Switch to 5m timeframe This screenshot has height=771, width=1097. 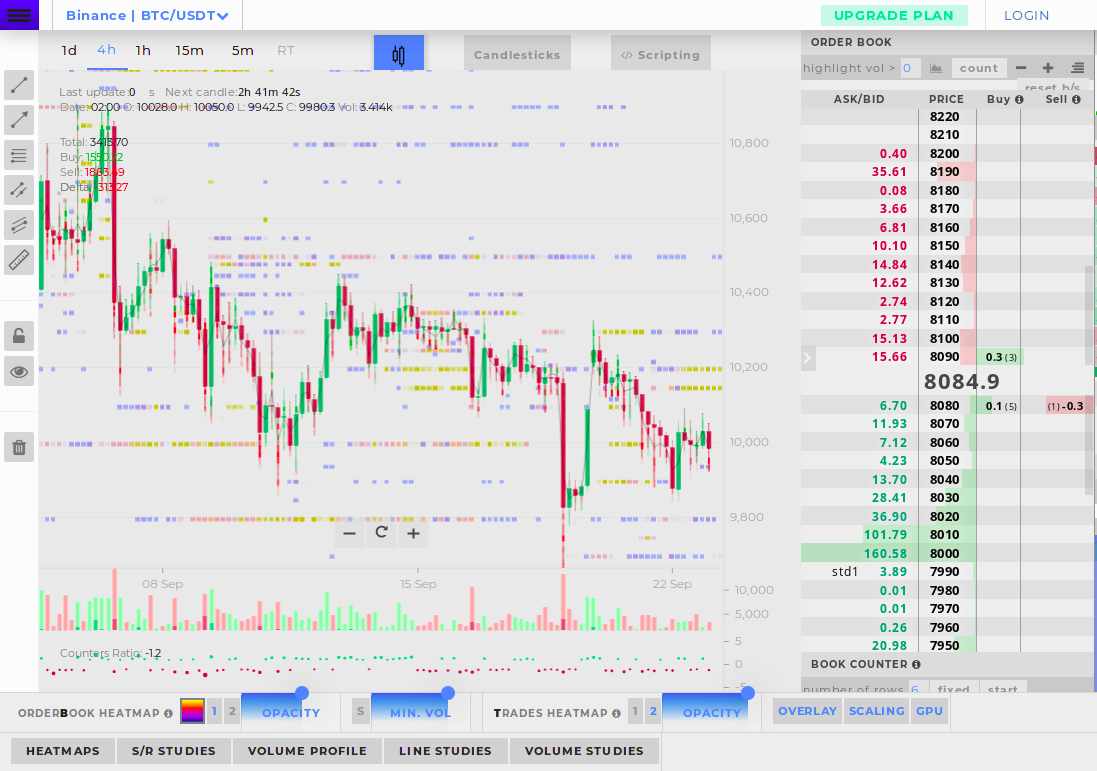(243, 50)
